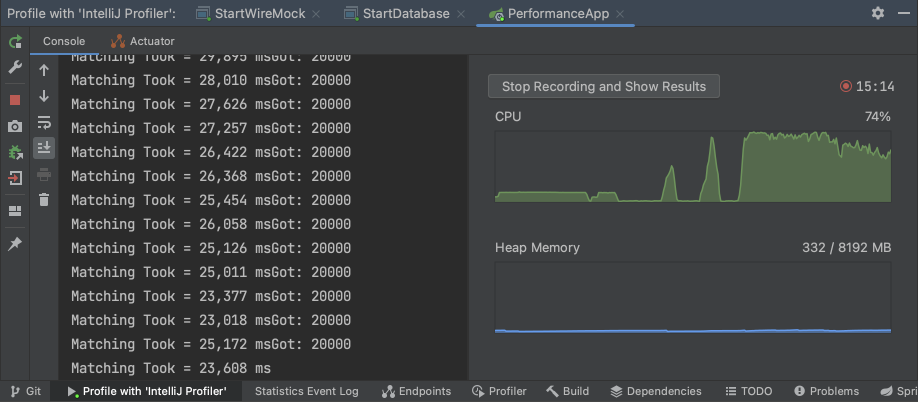
Task: Open run settings wrench icon
Action: point(15,67)
